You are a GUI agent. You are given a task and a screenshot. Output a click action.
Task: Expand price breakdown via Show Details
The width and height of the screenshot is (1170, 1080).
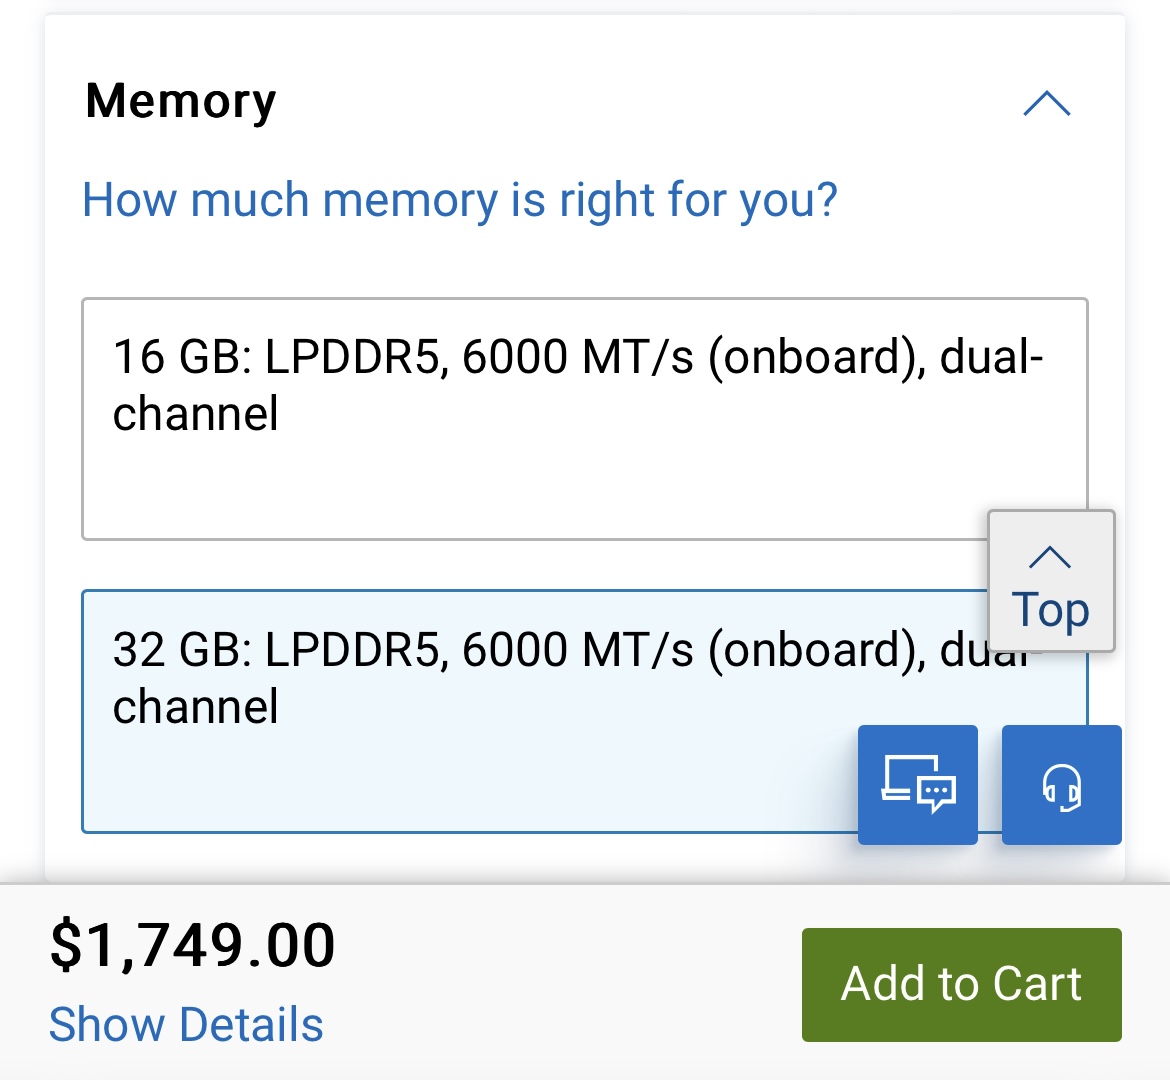point(186,1024)
